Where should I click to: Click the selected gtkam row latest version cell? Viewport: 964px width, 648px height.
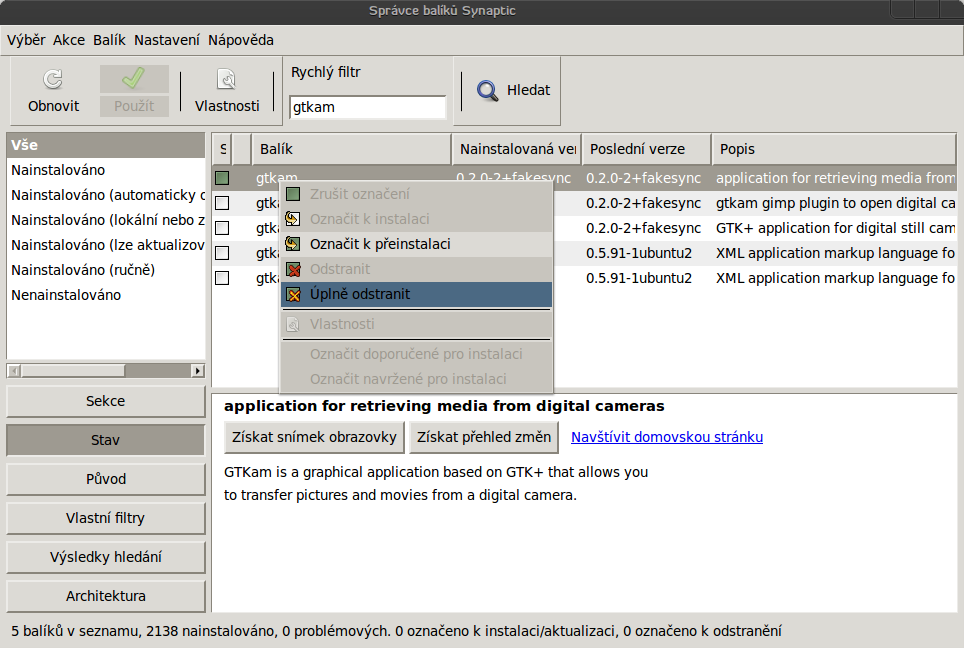point(643,178)
